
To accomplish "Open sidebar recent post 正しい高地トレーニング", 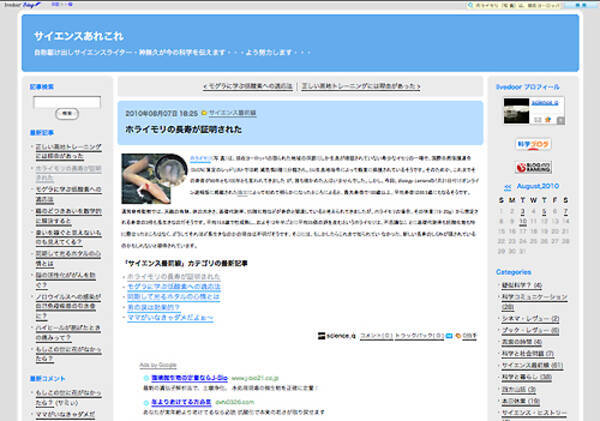I will [68, 152].
